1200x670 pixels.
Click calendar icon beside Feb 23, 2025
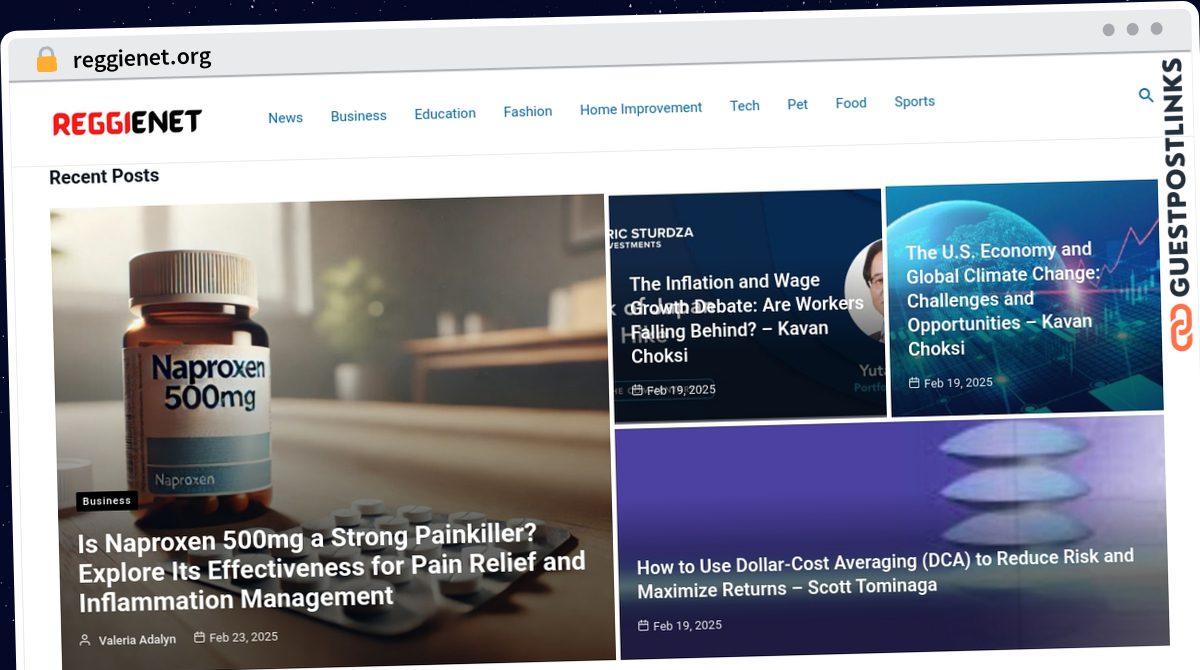click(199, 637)
